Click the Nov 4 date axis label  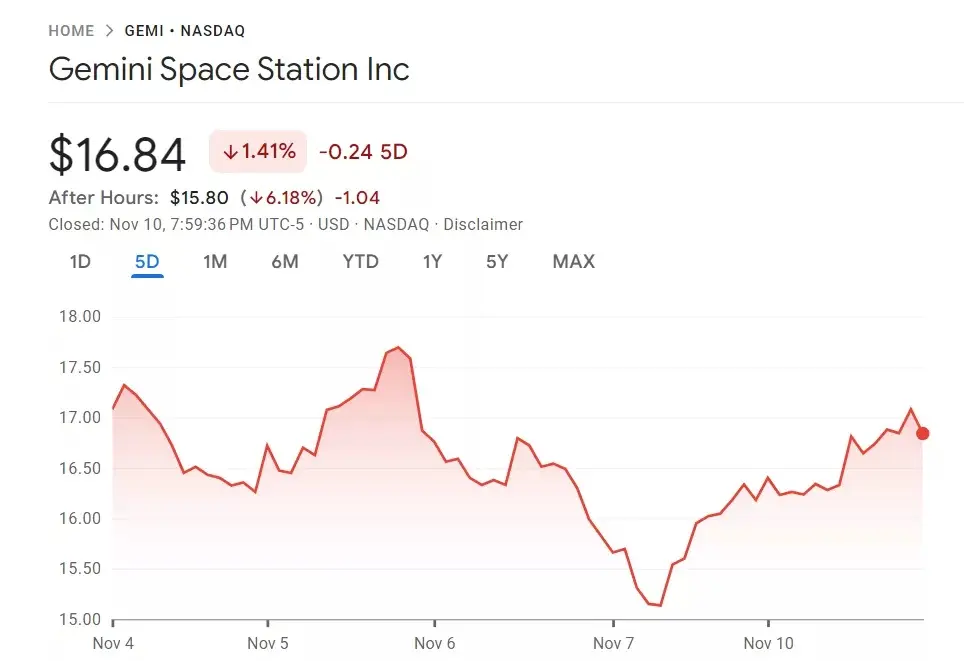113,643
